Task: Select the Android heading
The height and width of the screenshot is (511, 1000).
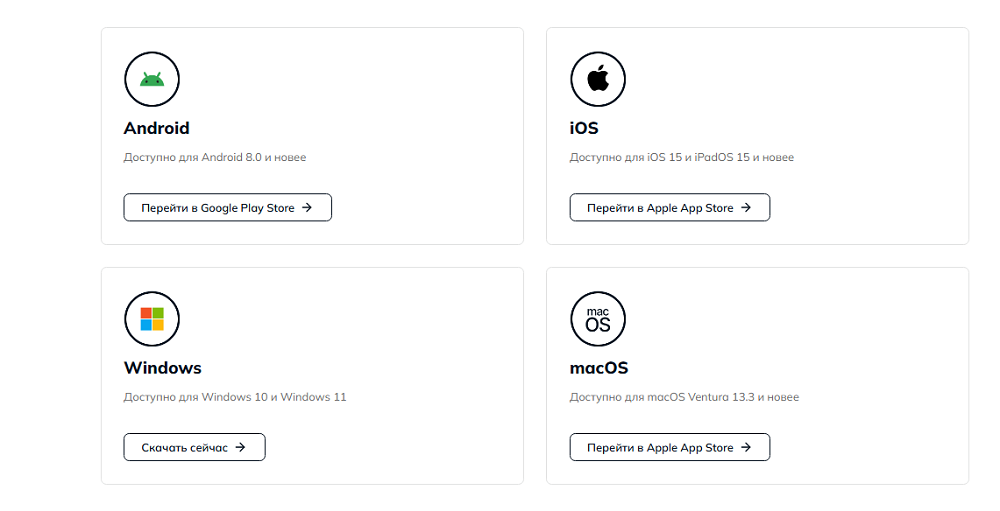Action: (157, 128)
